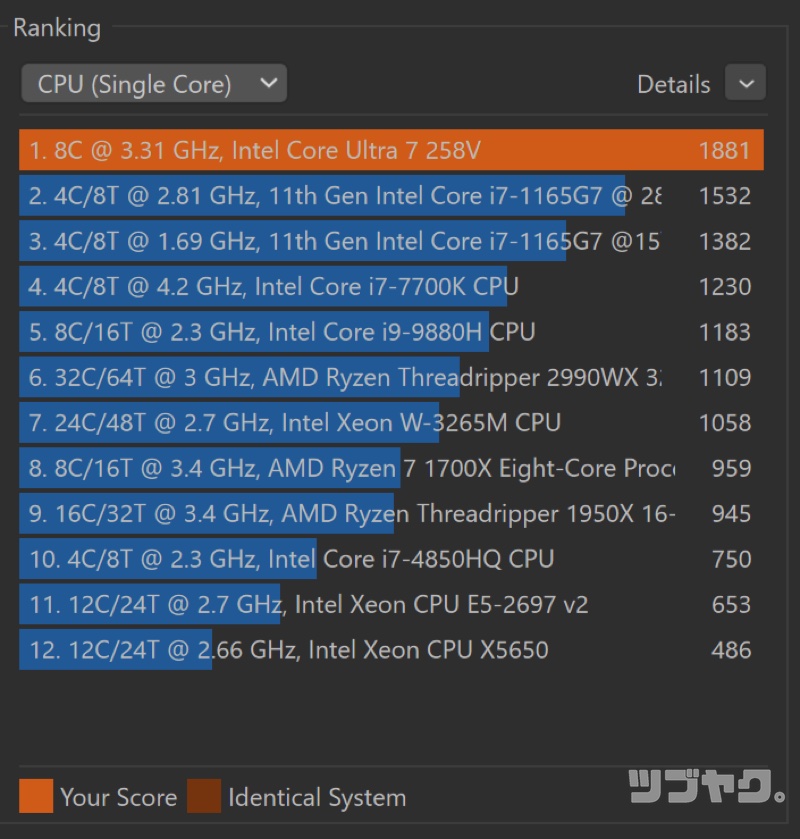Click the Your Score orange legend swatch
This screenshot has width=800, height=839.
[36, 796]
